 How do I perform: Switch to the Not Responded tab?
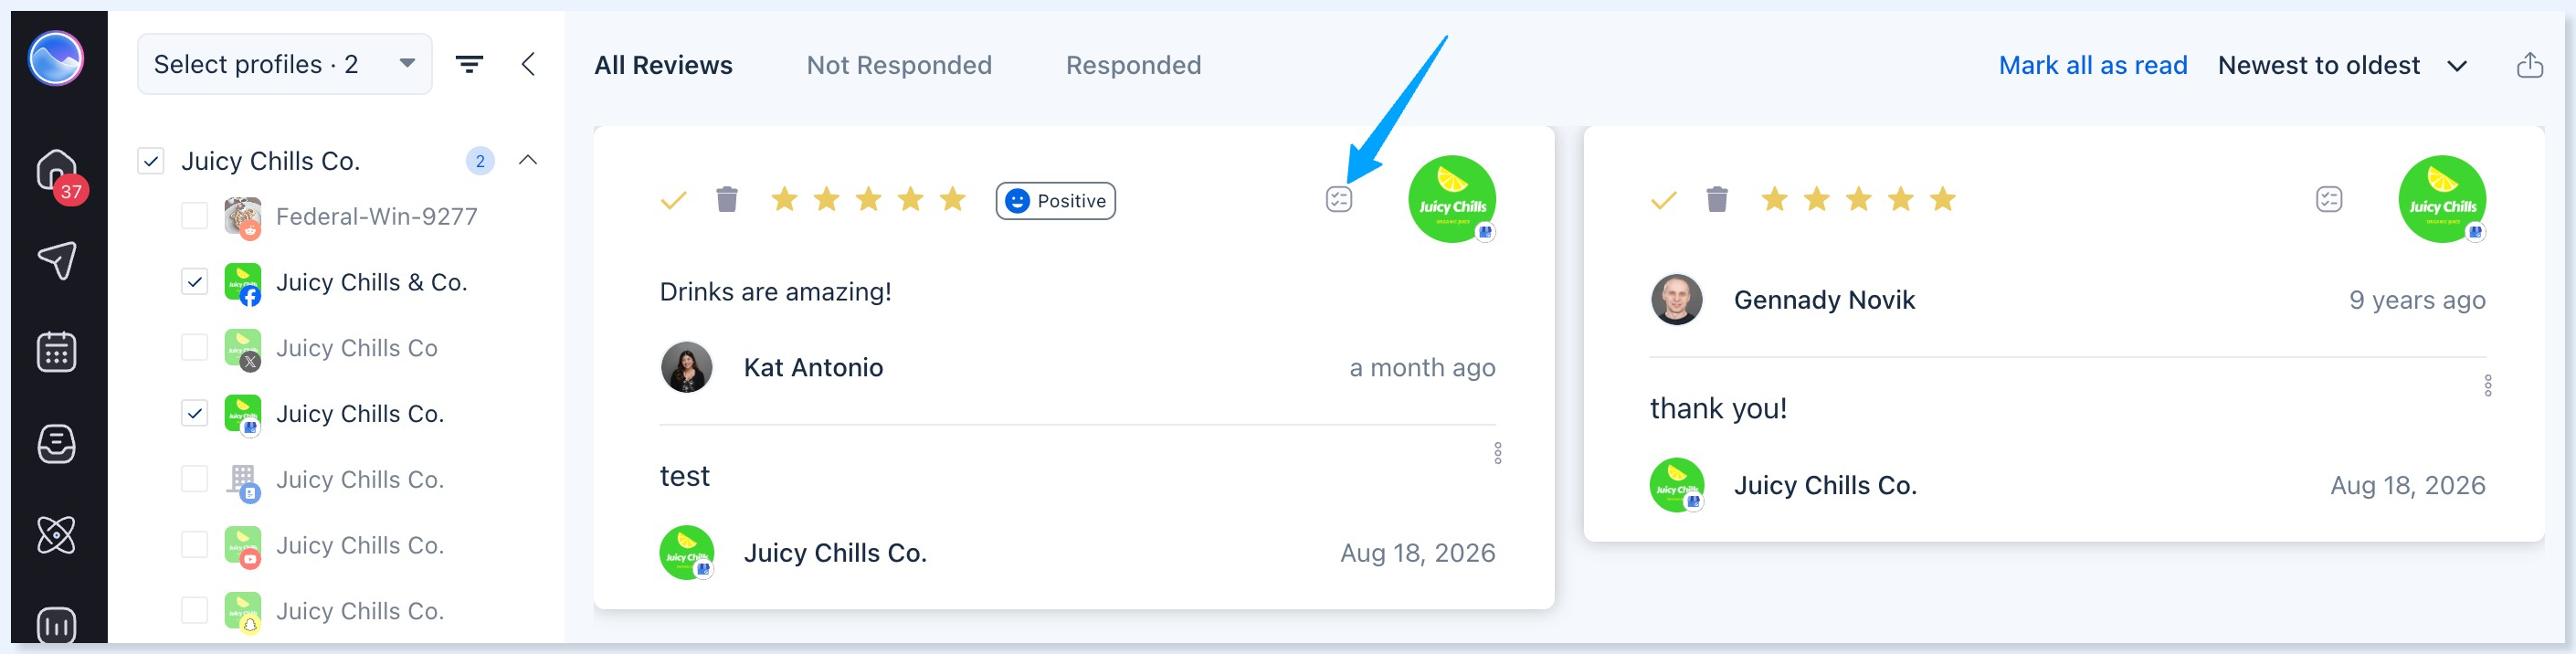tap(899, 65)
